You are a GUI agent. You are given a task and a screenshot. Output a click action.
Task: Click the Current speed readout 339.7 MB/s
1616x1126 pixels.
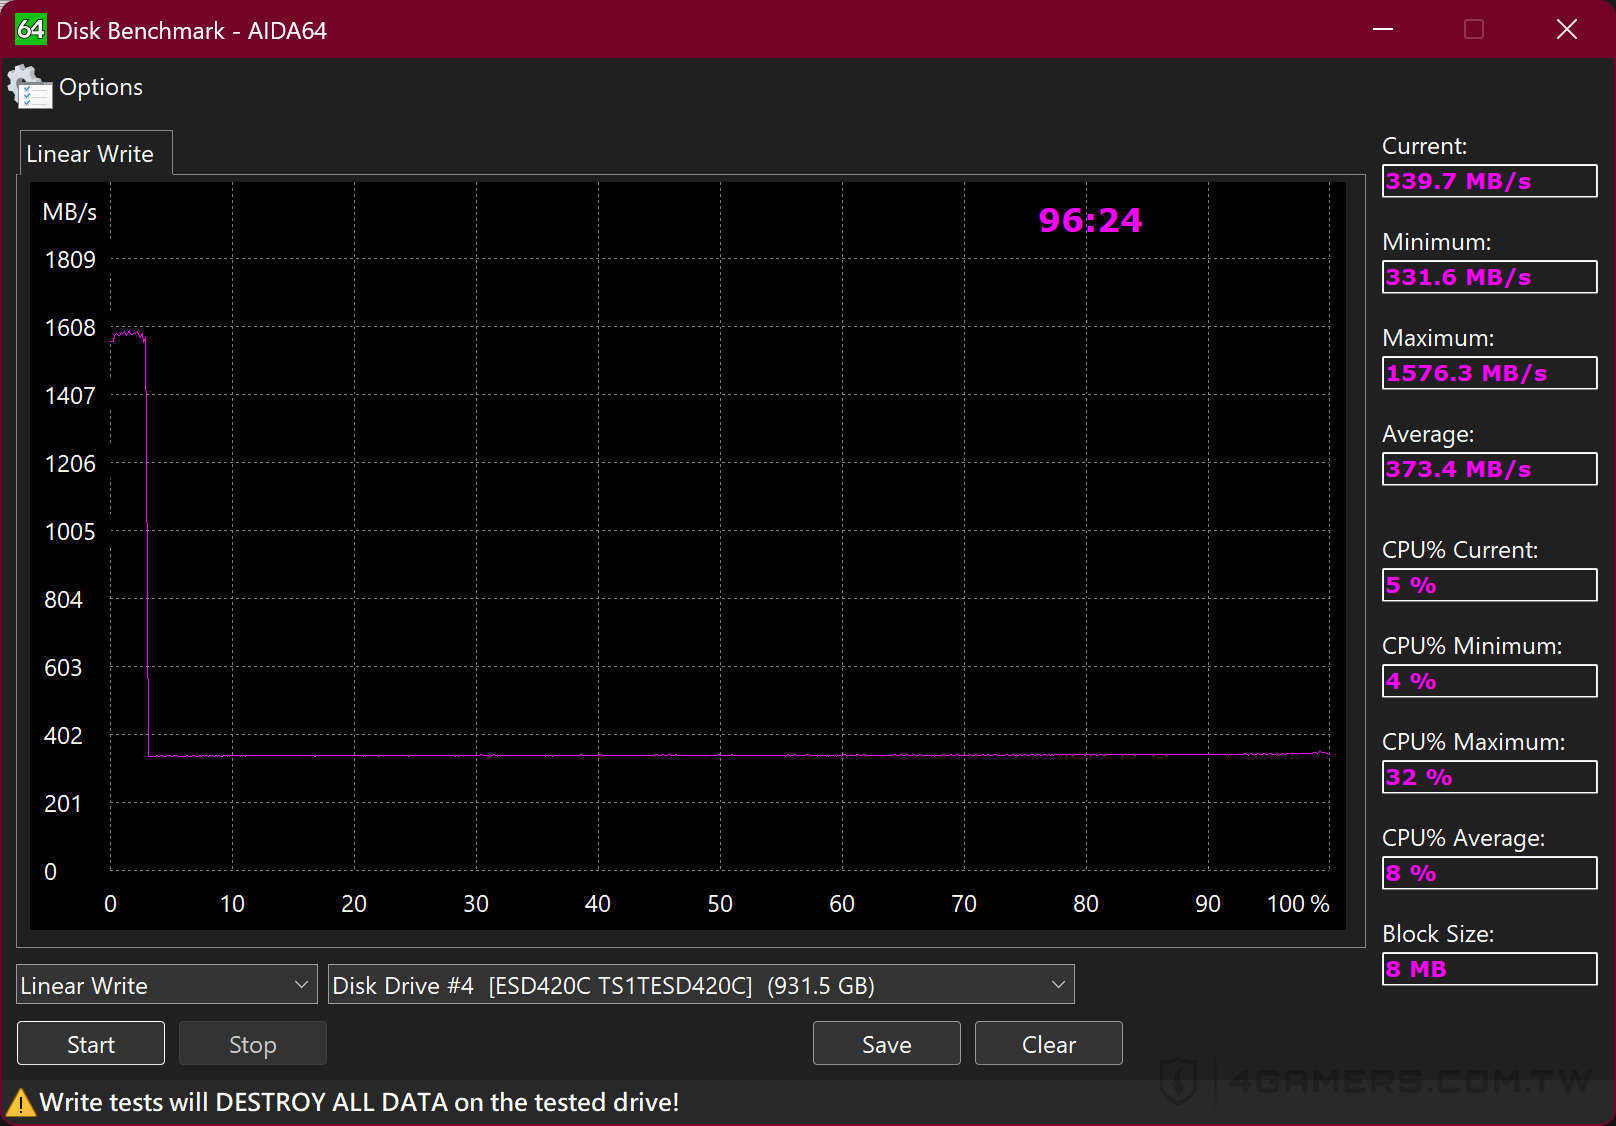pos(1489,181)
